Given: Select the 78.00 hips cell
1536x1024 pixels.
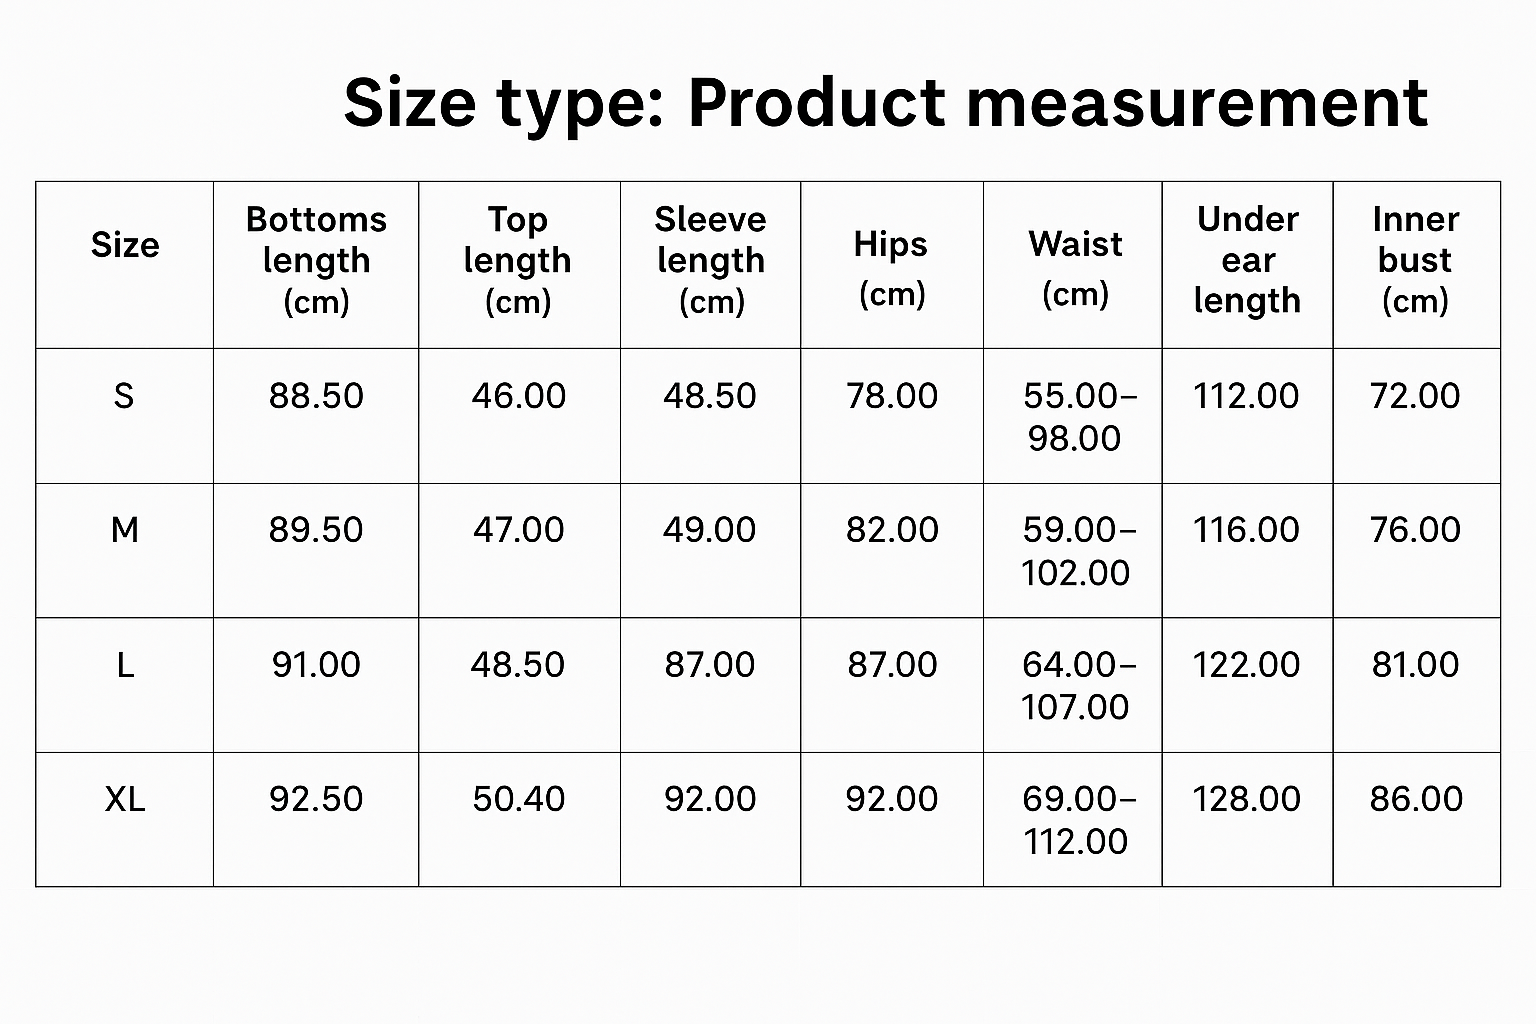Looking at the screenshot, I should [892, 396].
